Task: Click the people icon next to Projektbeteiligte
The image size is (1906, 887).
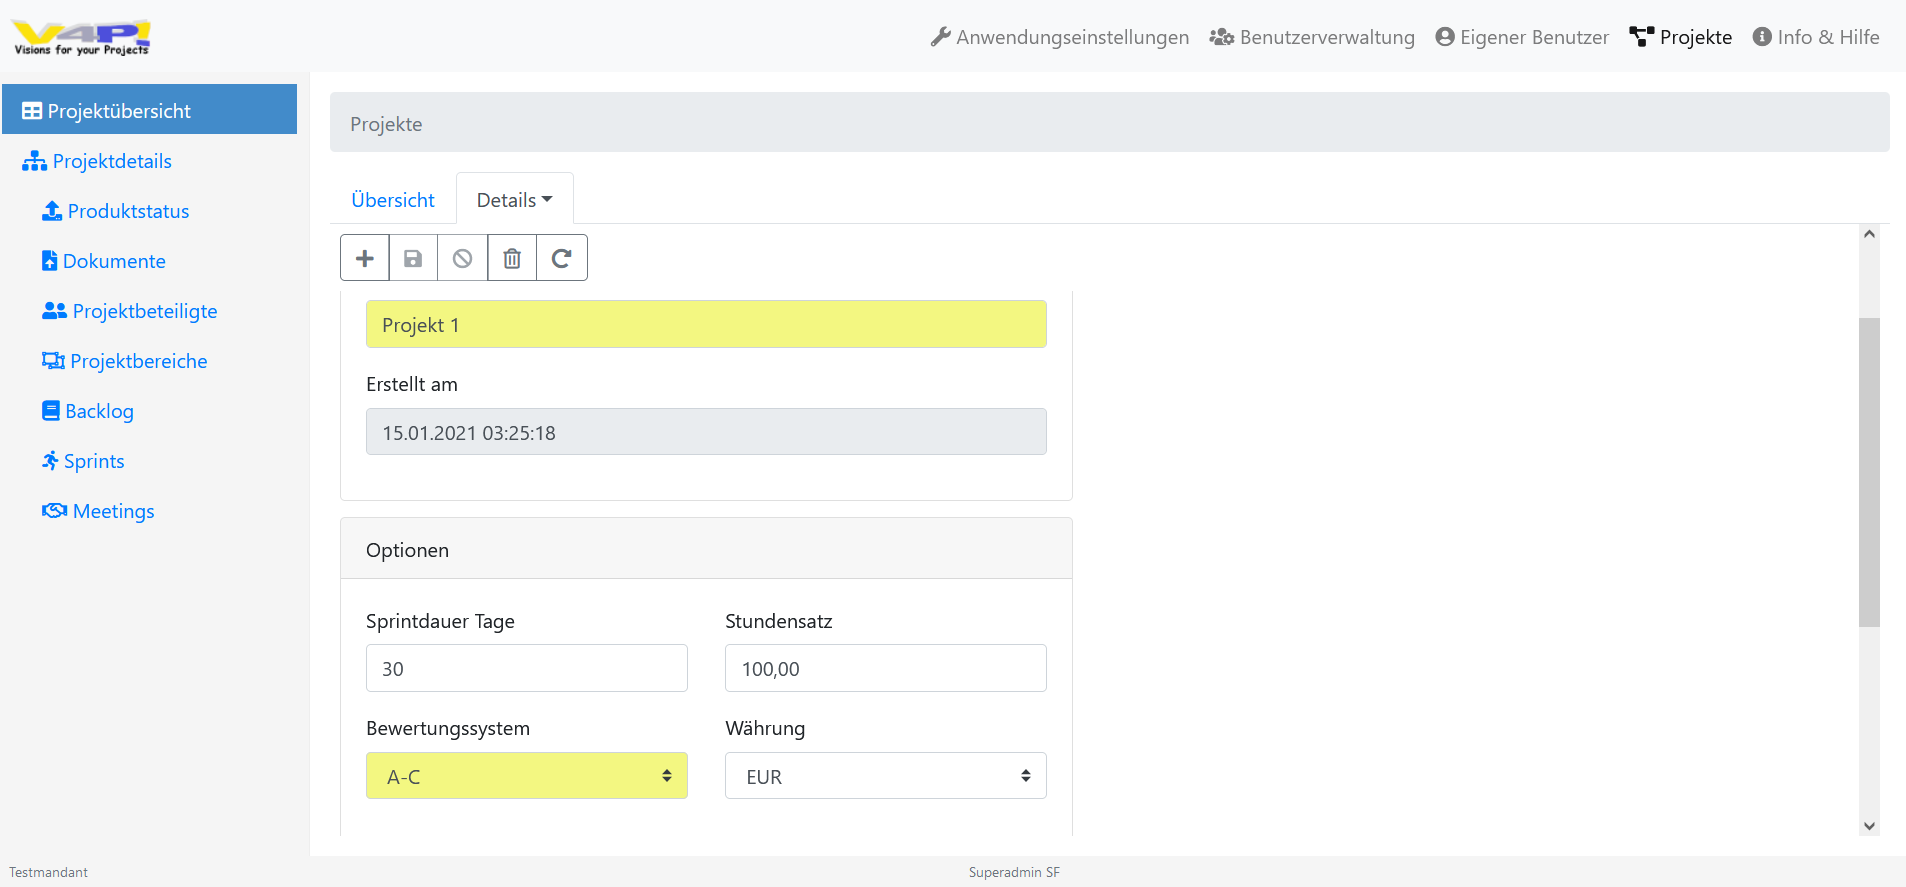Action: point(54,311)
